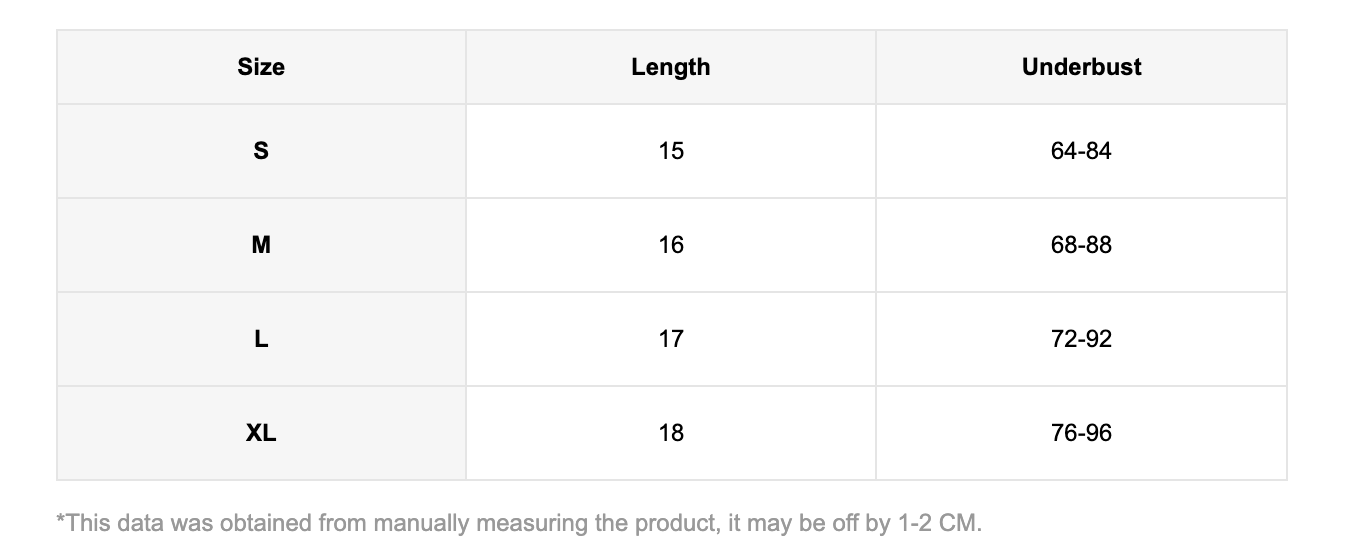The height and width of the screenshot is (552, 1366).
Task: Click length value 18
Action: (671, 433)
